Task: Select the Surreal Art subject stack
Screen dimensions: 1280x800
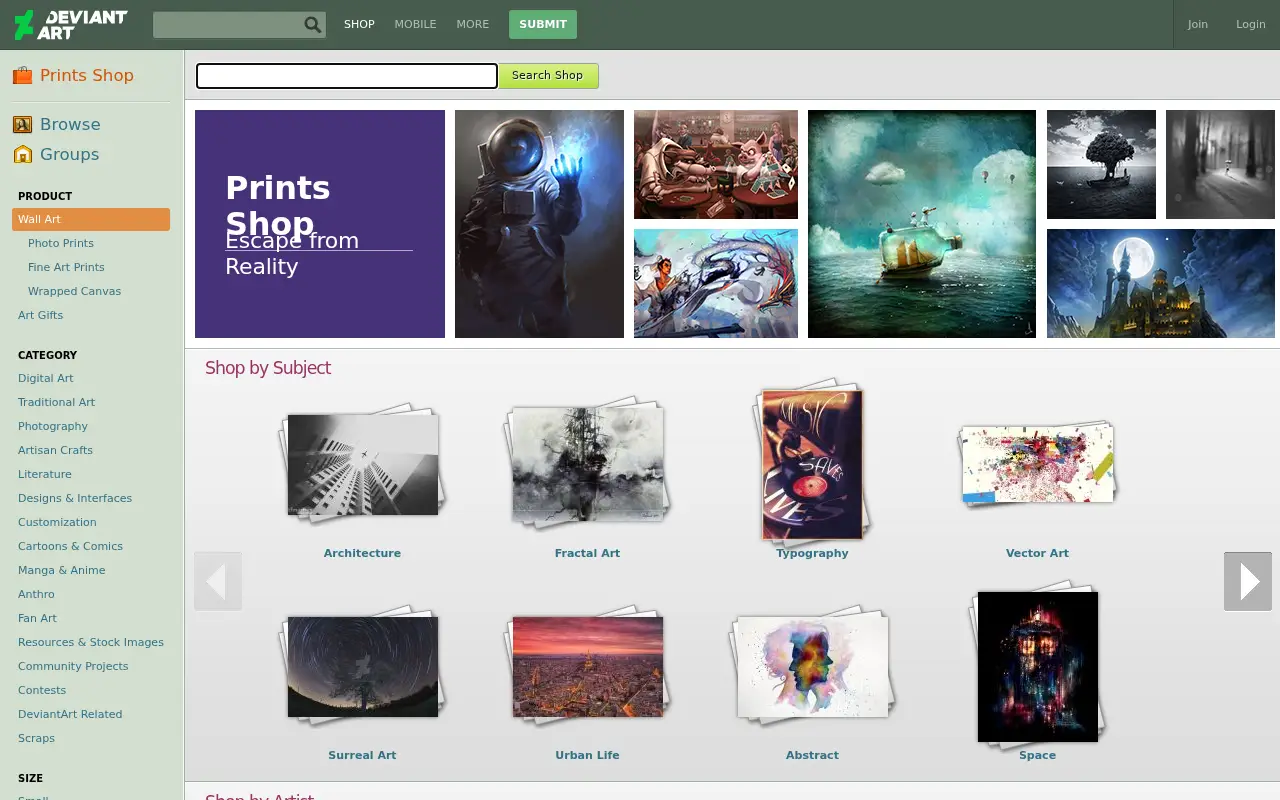Action: tap(362, 665)
